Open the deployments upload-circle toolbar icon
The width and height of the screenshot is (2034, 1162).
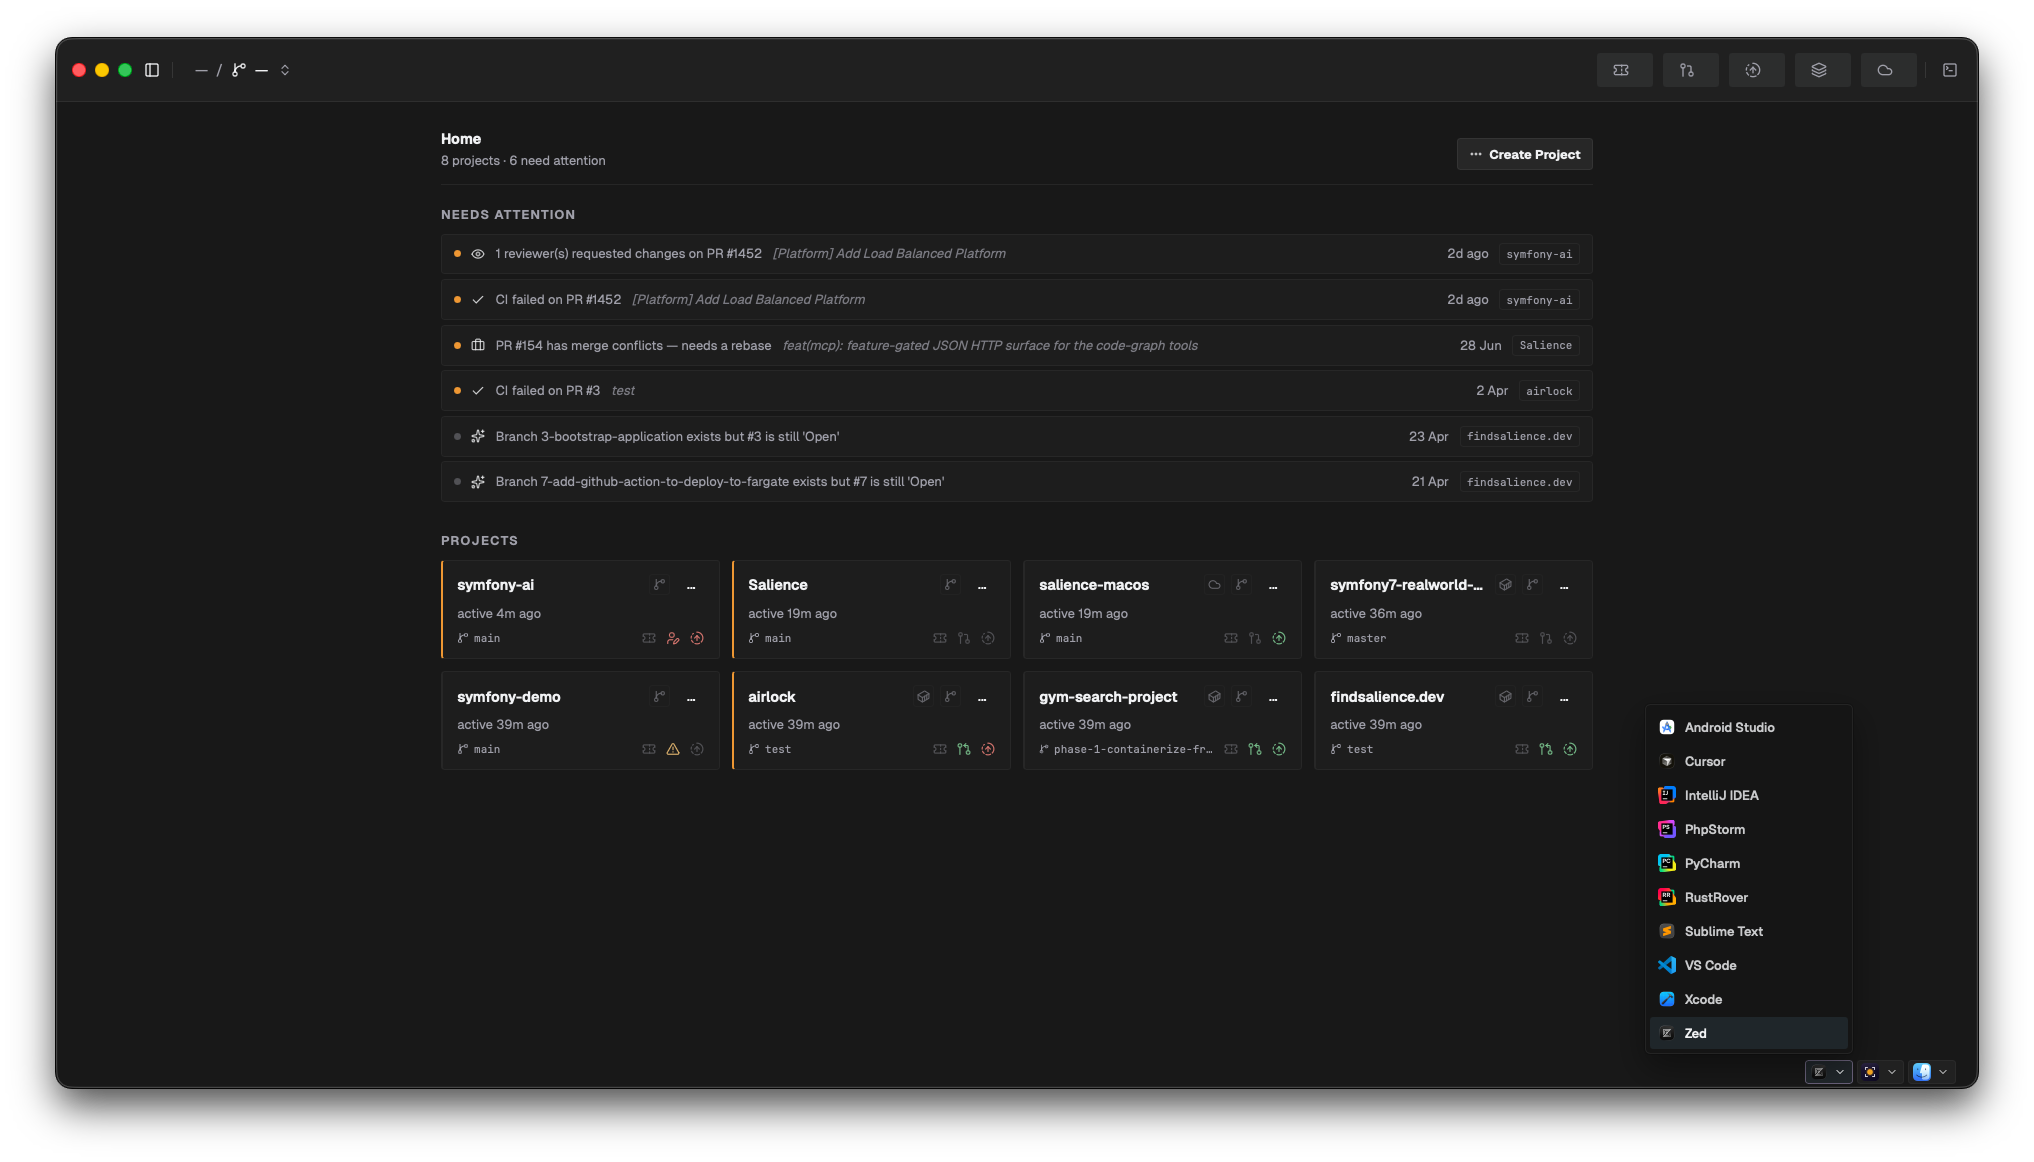pyautogui.click(x=1755, y=70)
